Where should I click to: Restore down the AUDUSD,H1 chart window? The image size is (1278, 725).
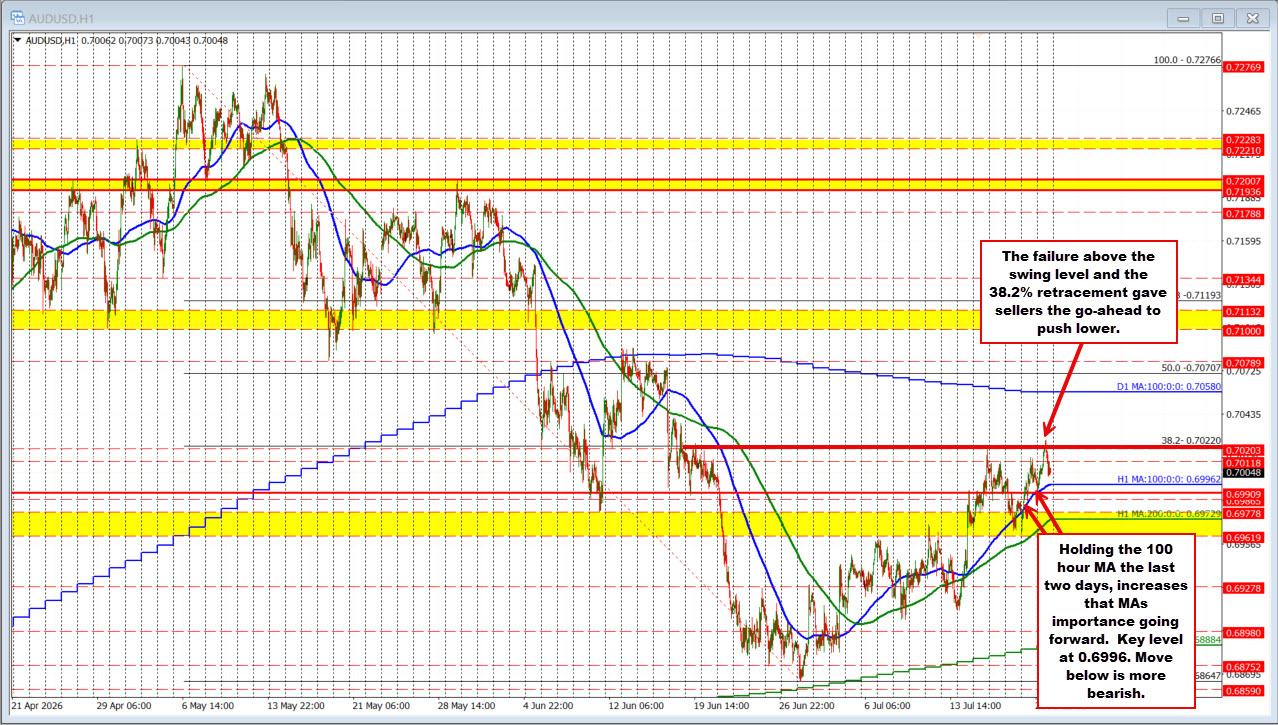click(1218, 17)
